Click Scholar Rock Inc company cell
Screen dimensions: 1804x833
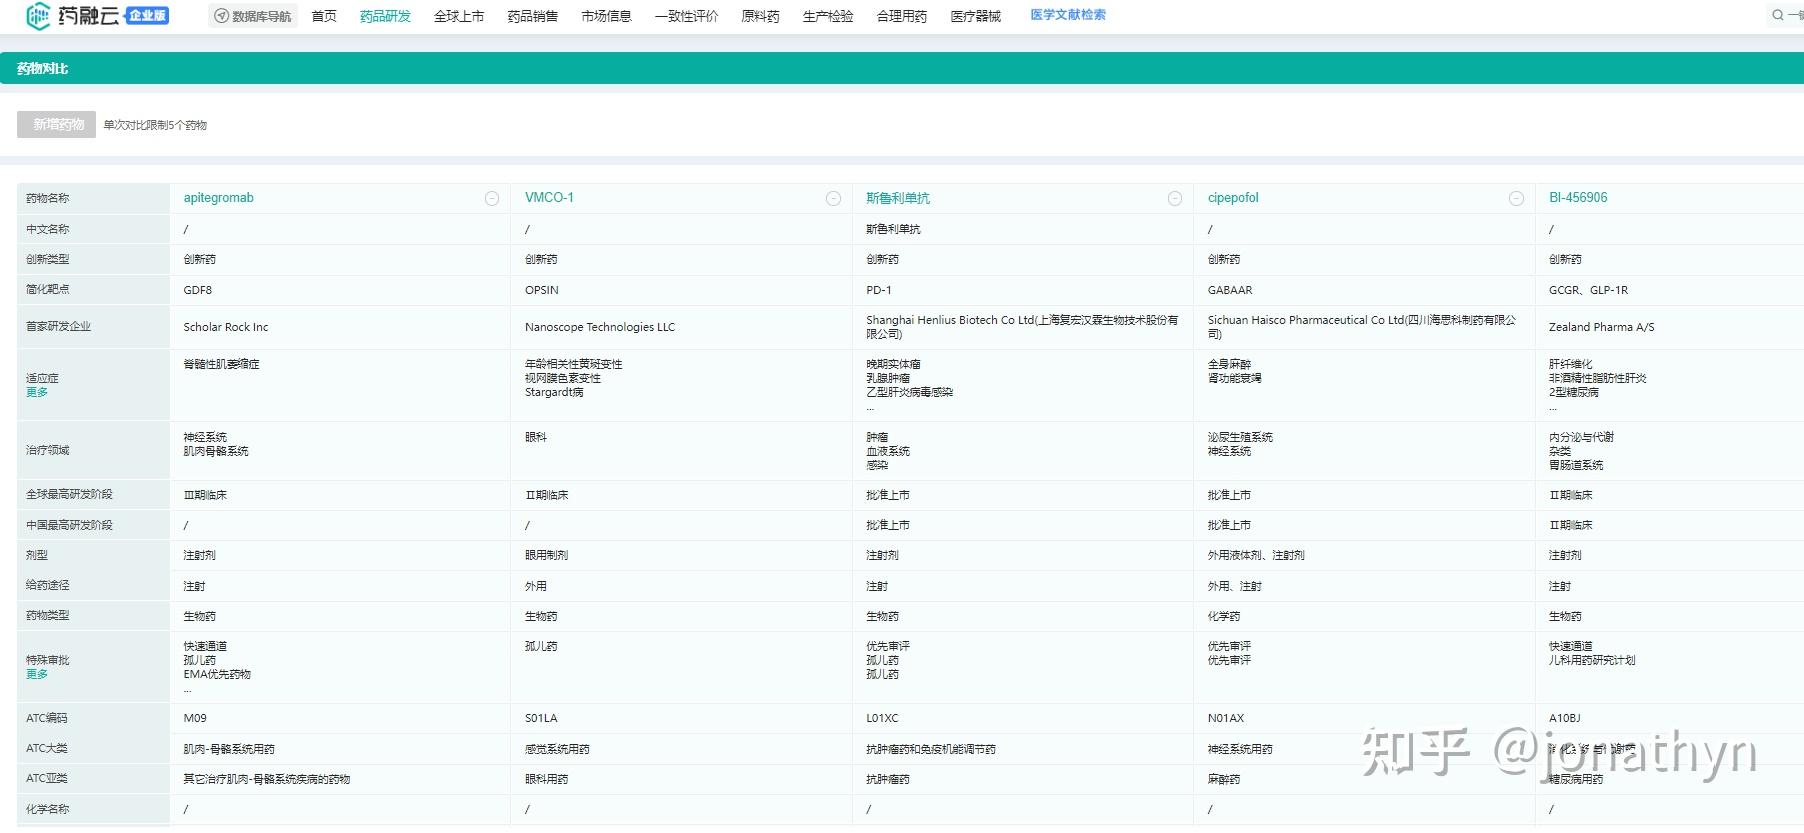point(226,327)
